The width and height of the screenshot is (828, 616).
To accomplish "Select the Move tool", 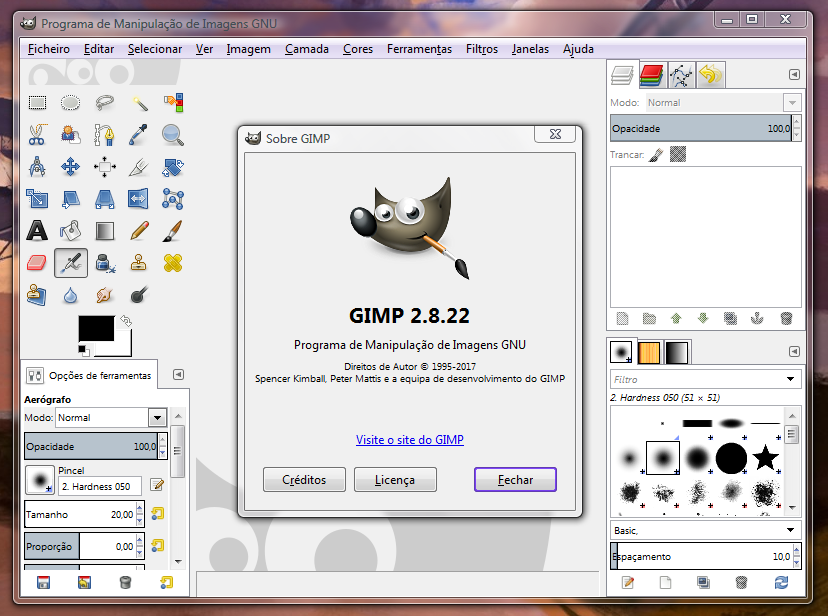I will [x=70, y=167].
